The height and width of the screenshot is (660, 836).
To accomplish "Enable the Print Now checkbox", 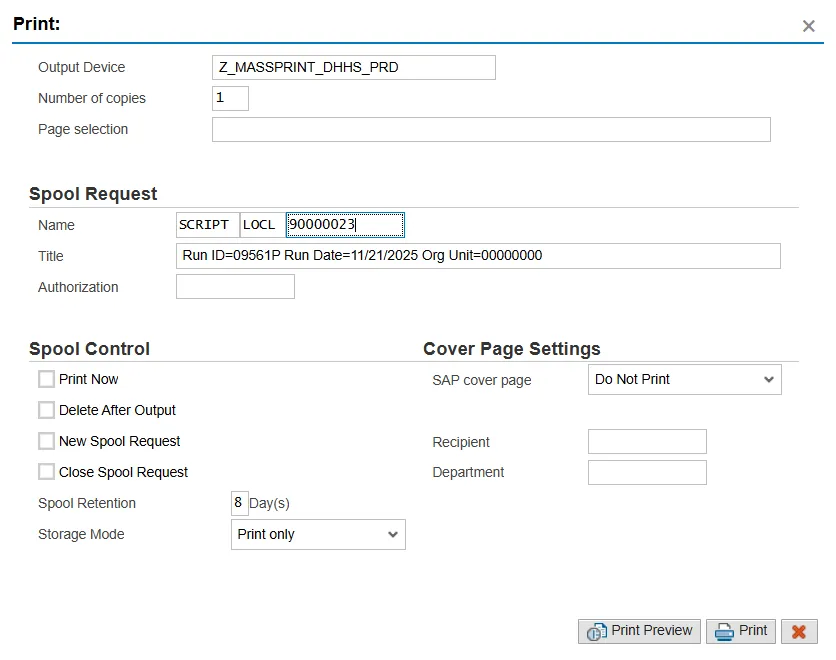I will [46, 379].
